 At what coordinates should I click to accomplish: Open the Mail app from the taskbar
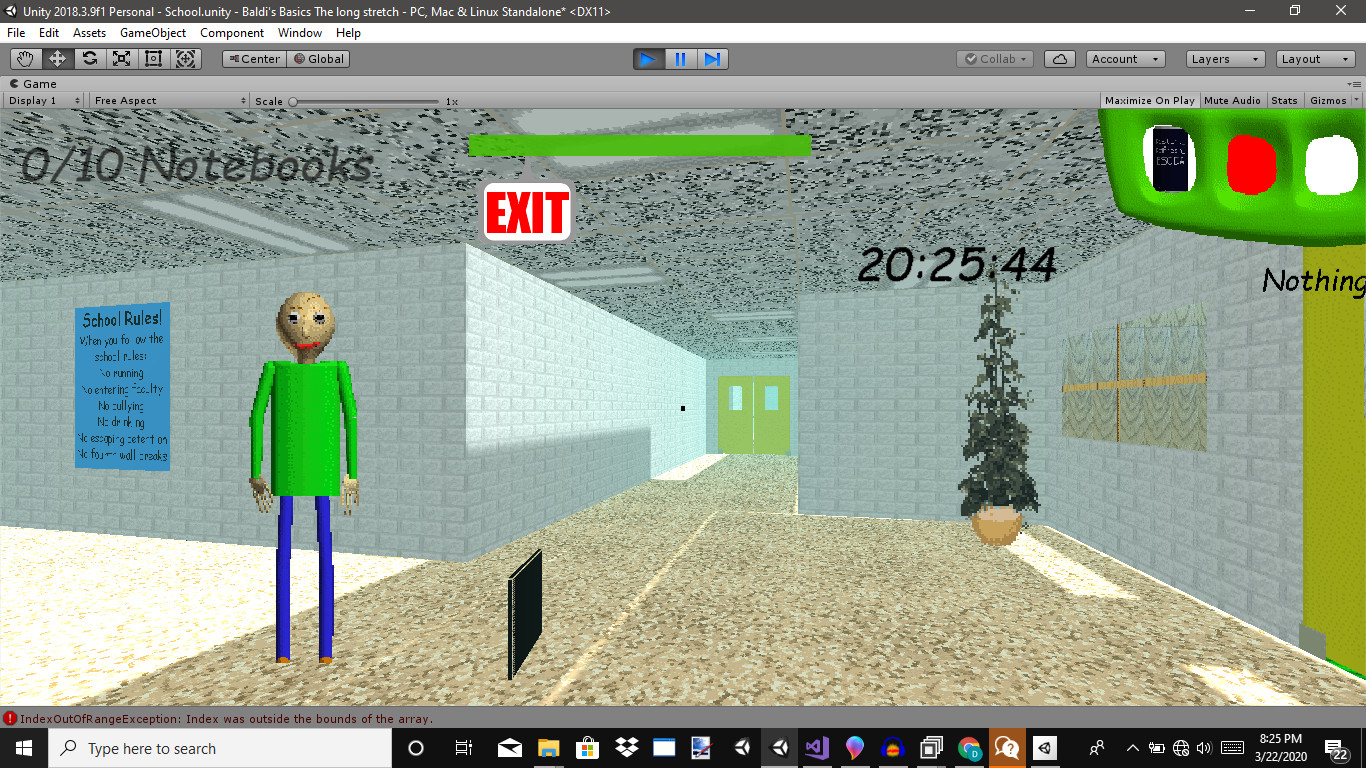click(510, 748)
